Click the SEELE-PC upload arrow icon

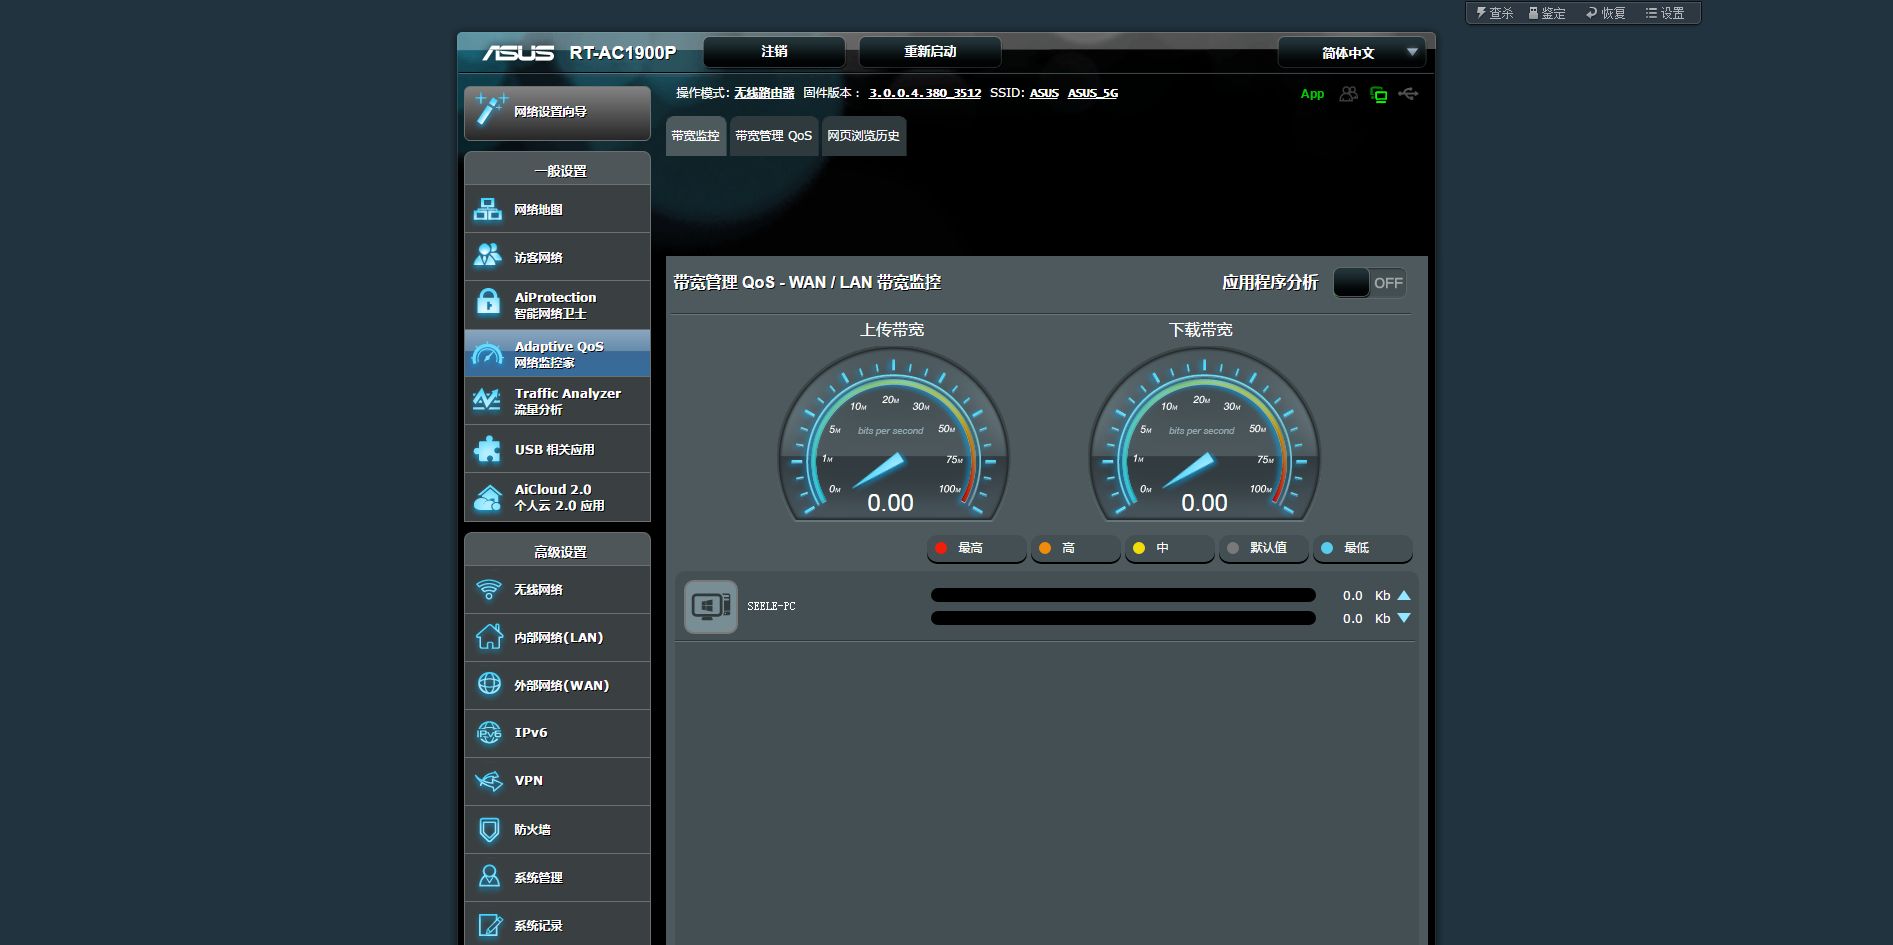(1404, 595)
